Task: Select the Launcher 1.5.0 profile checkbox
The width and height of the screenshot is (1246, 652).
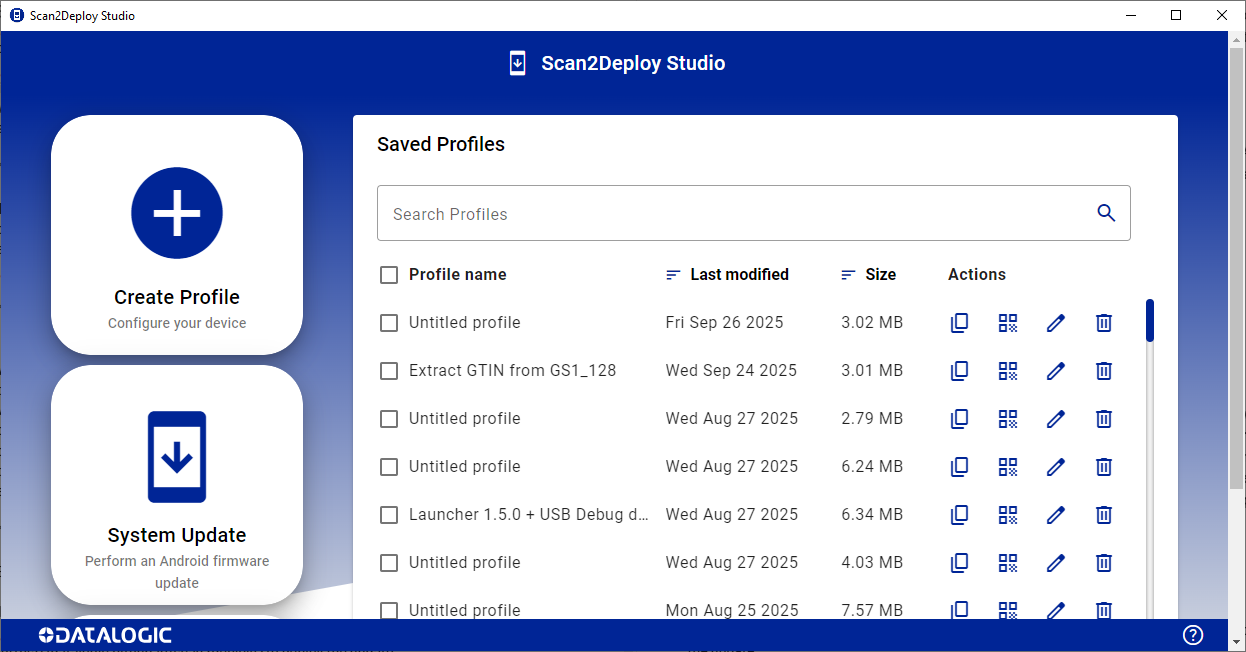Action: (389, 515)
